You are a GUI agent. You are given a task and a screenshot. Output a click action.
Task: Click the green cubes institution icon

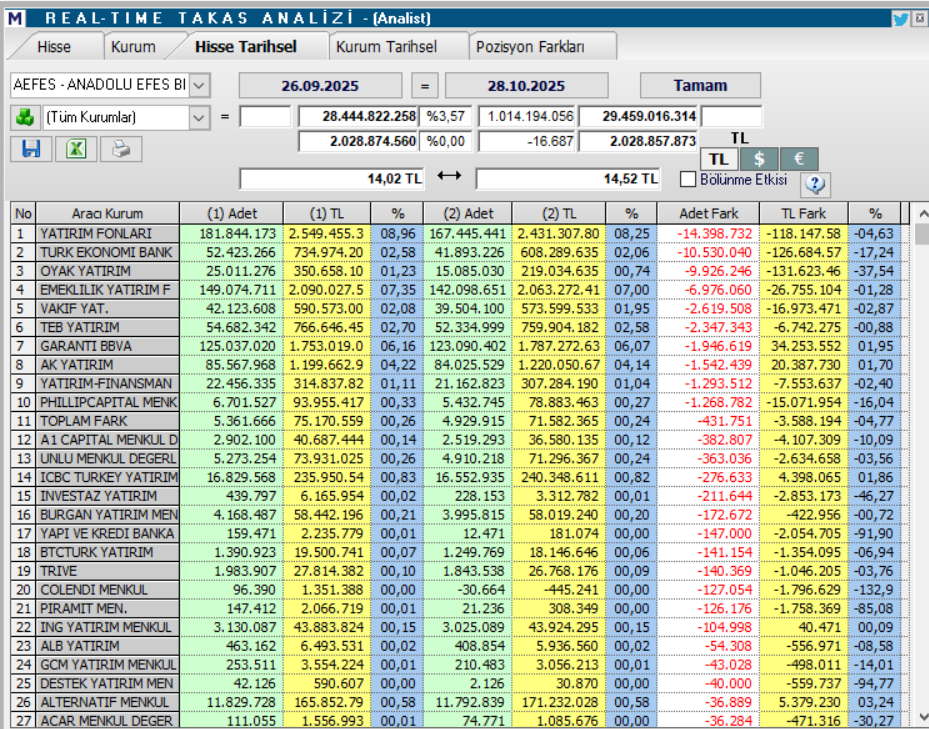coord(25,117)
